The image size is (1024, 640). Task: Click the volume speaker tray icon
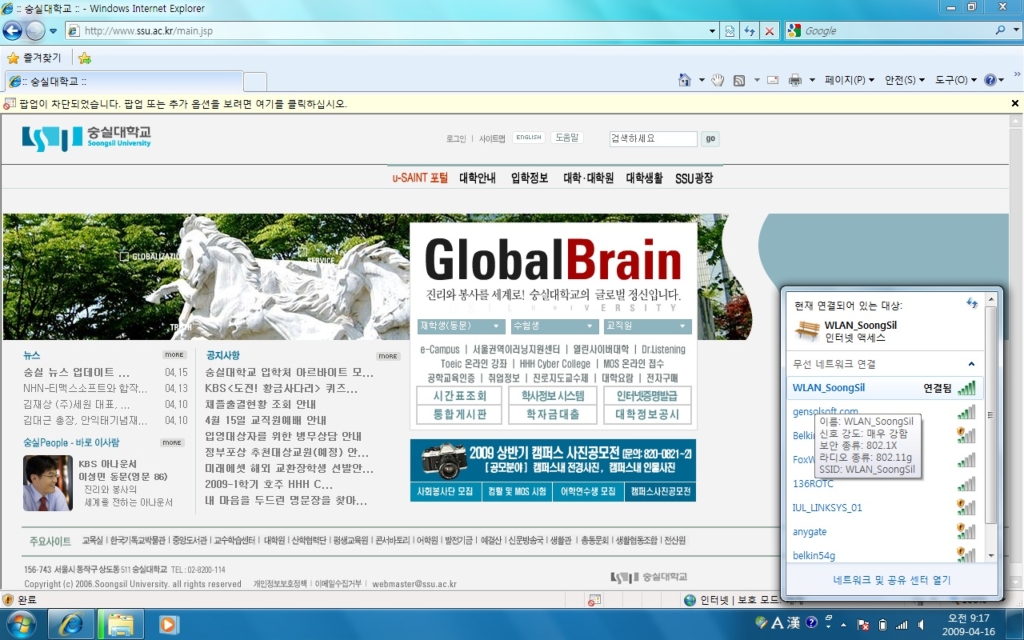point(921,625)
